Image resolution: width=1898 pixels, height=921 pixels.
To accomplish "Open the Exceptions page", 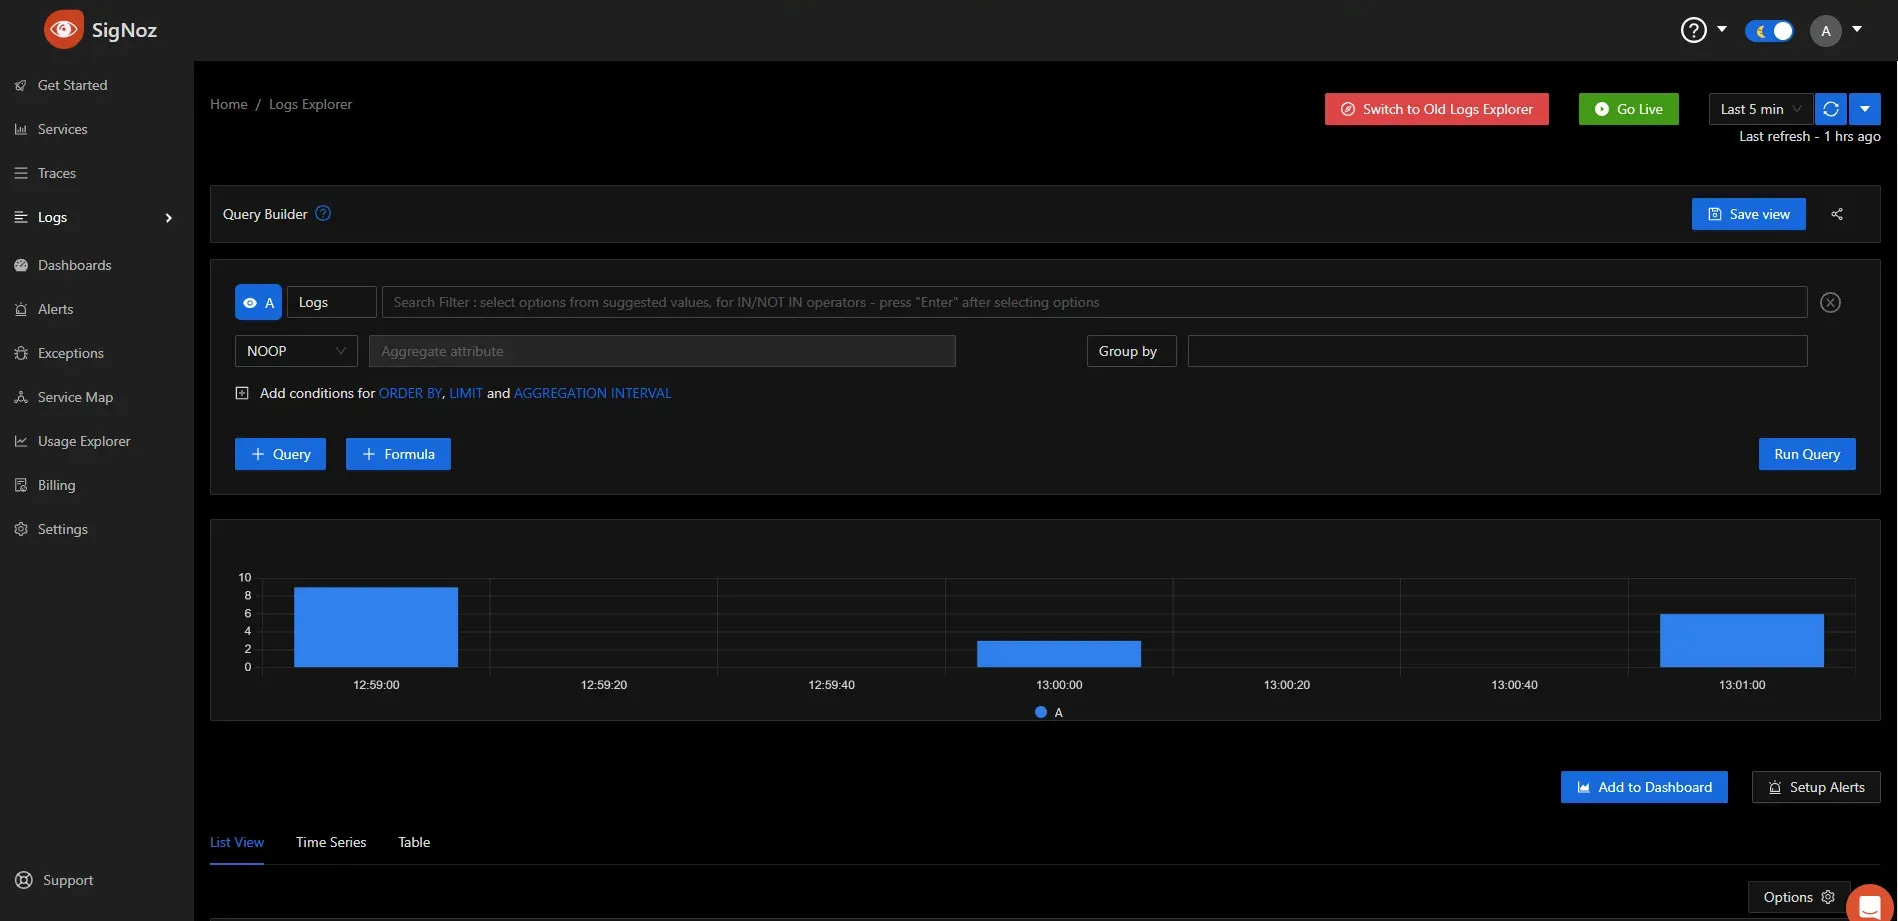I will (70, 353).
